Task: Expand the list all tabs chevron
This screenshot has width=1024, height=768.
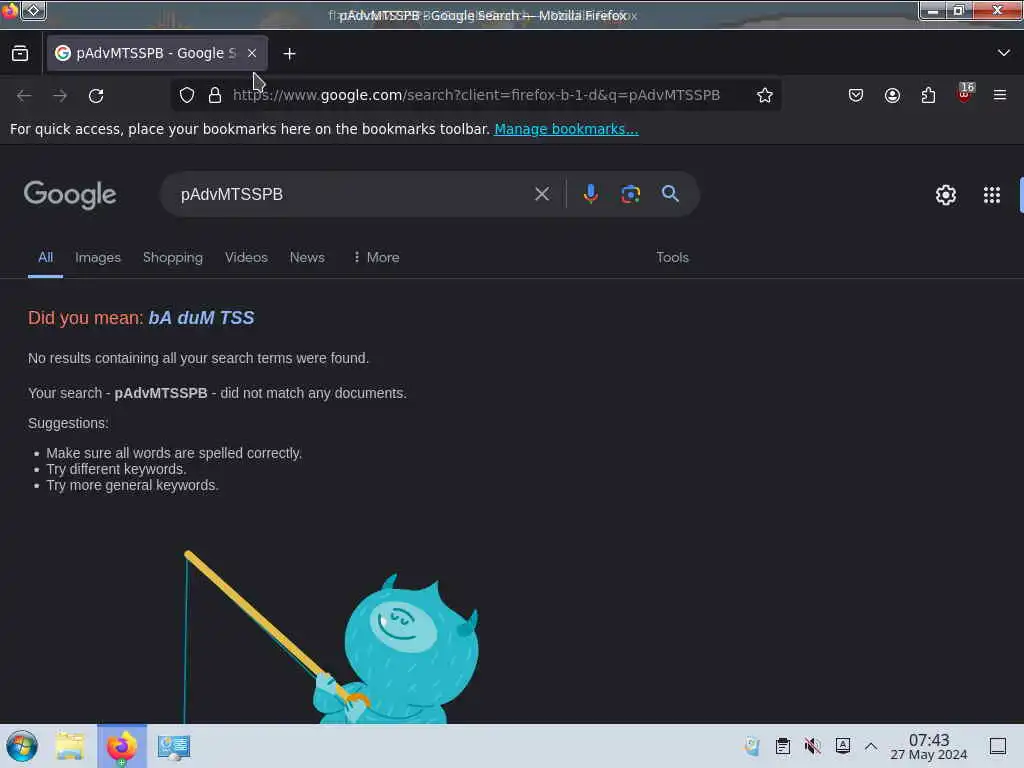Action: (x=1004, y=53)
